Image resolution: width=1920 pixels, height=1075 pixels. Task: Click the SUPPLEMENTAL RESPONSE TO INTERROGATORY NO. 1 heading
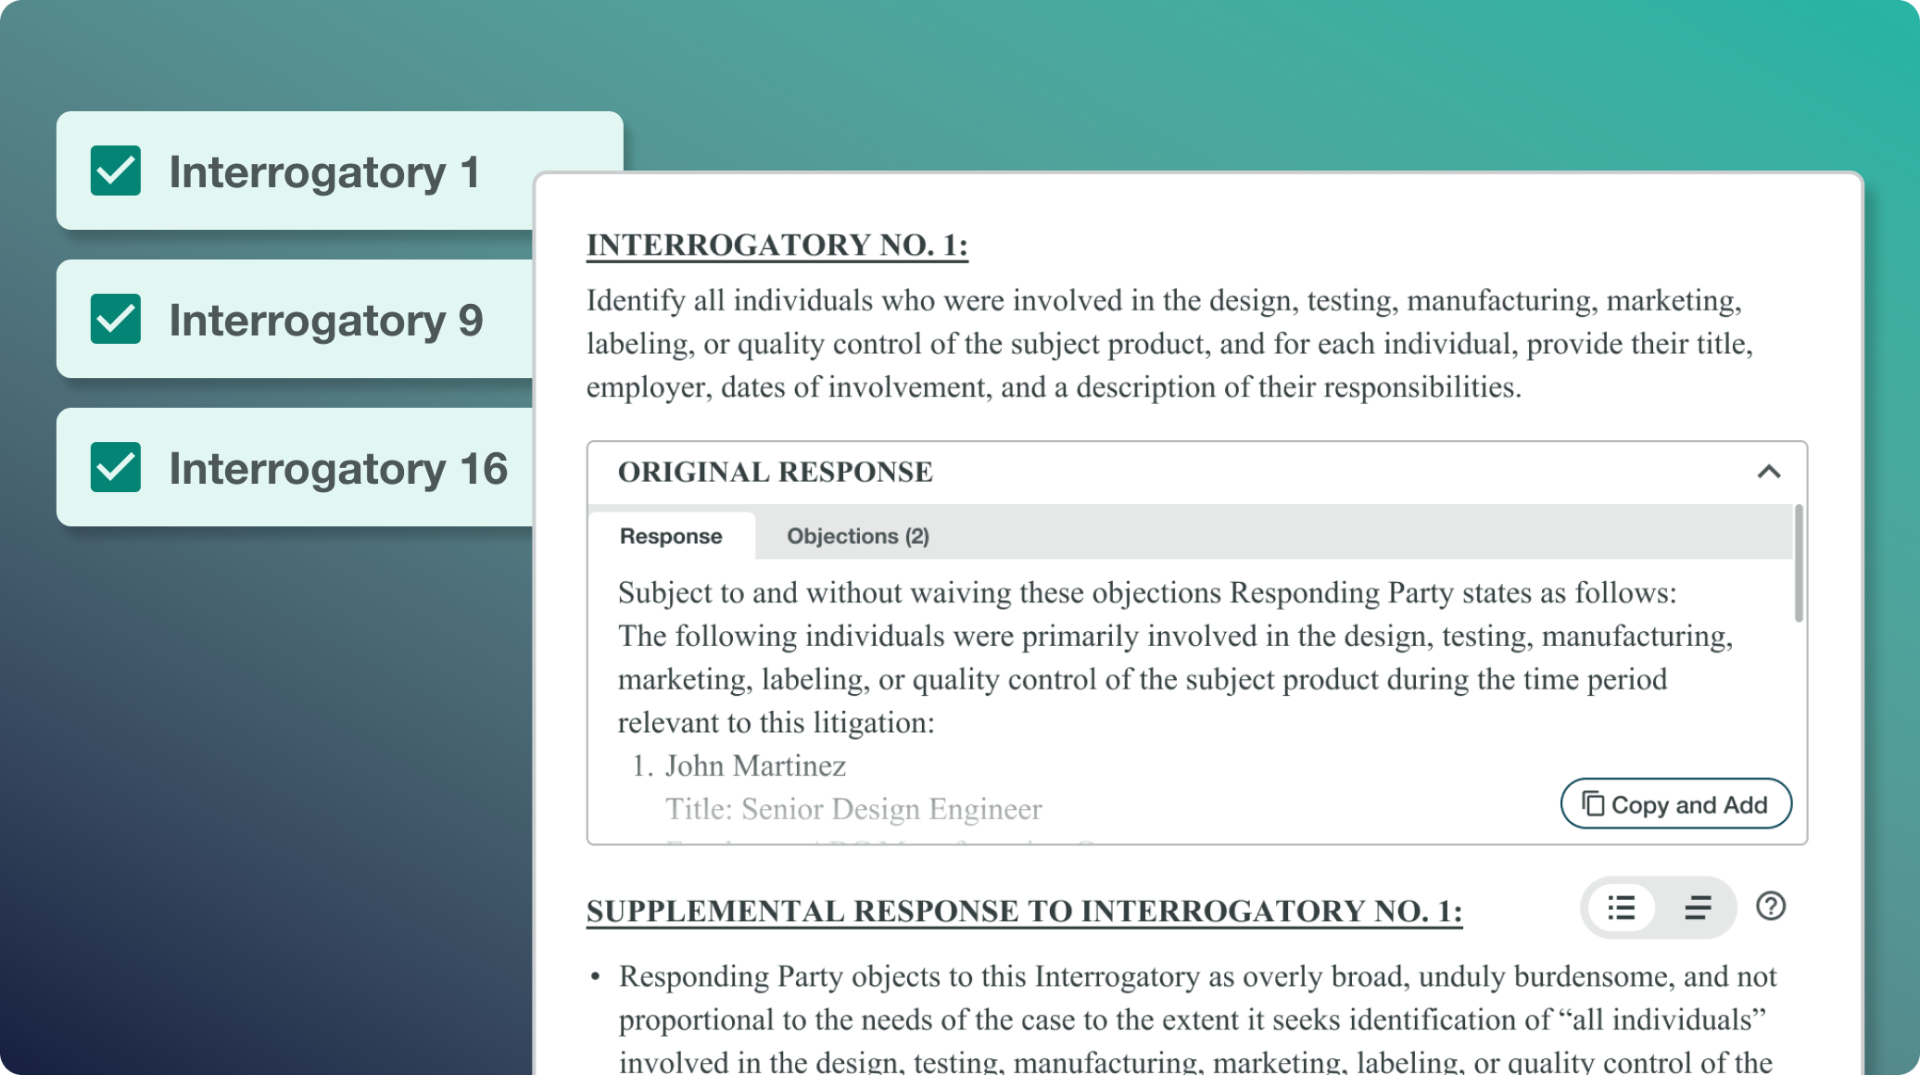point(1023,911)
